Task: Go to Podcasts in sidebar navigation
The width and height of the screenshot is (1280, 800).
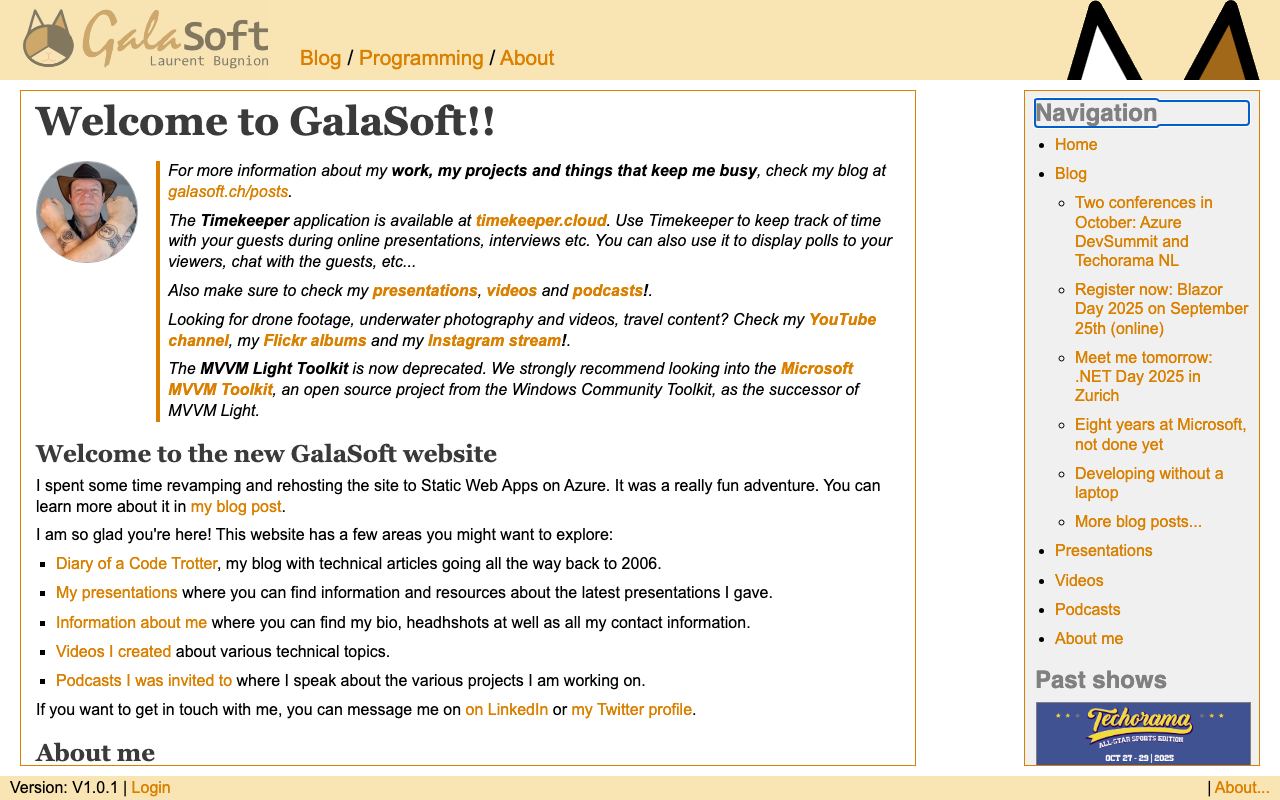Action: tap(1087, 609)
